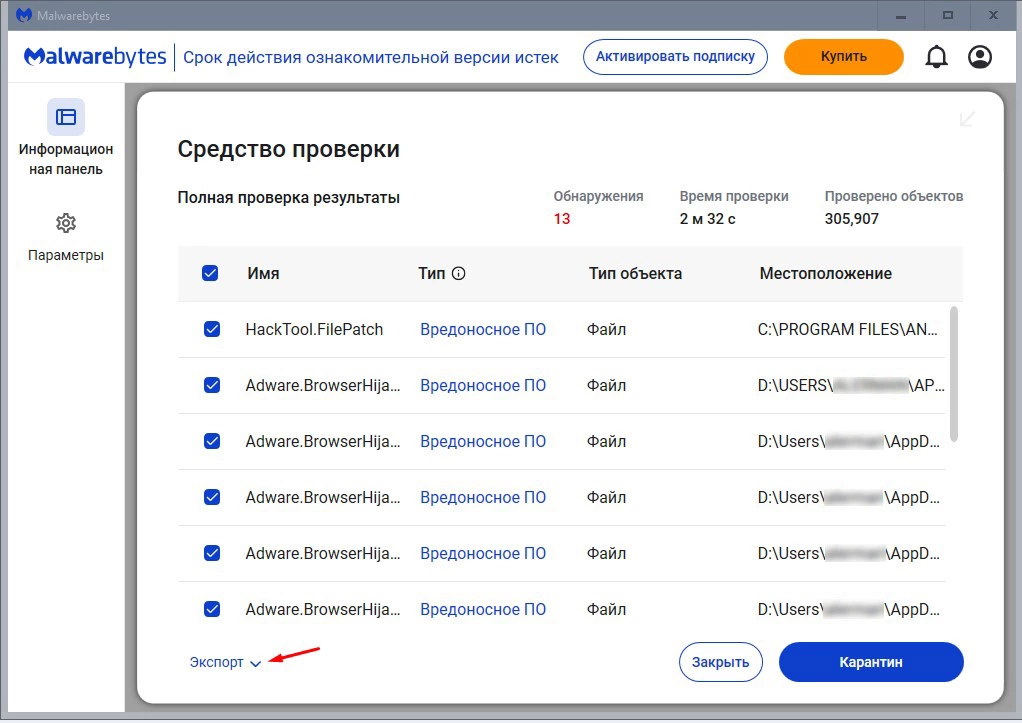The image size is (1022, 723).
Task: Sort detections by the Имя column header
Action: [x=263, y=273]
